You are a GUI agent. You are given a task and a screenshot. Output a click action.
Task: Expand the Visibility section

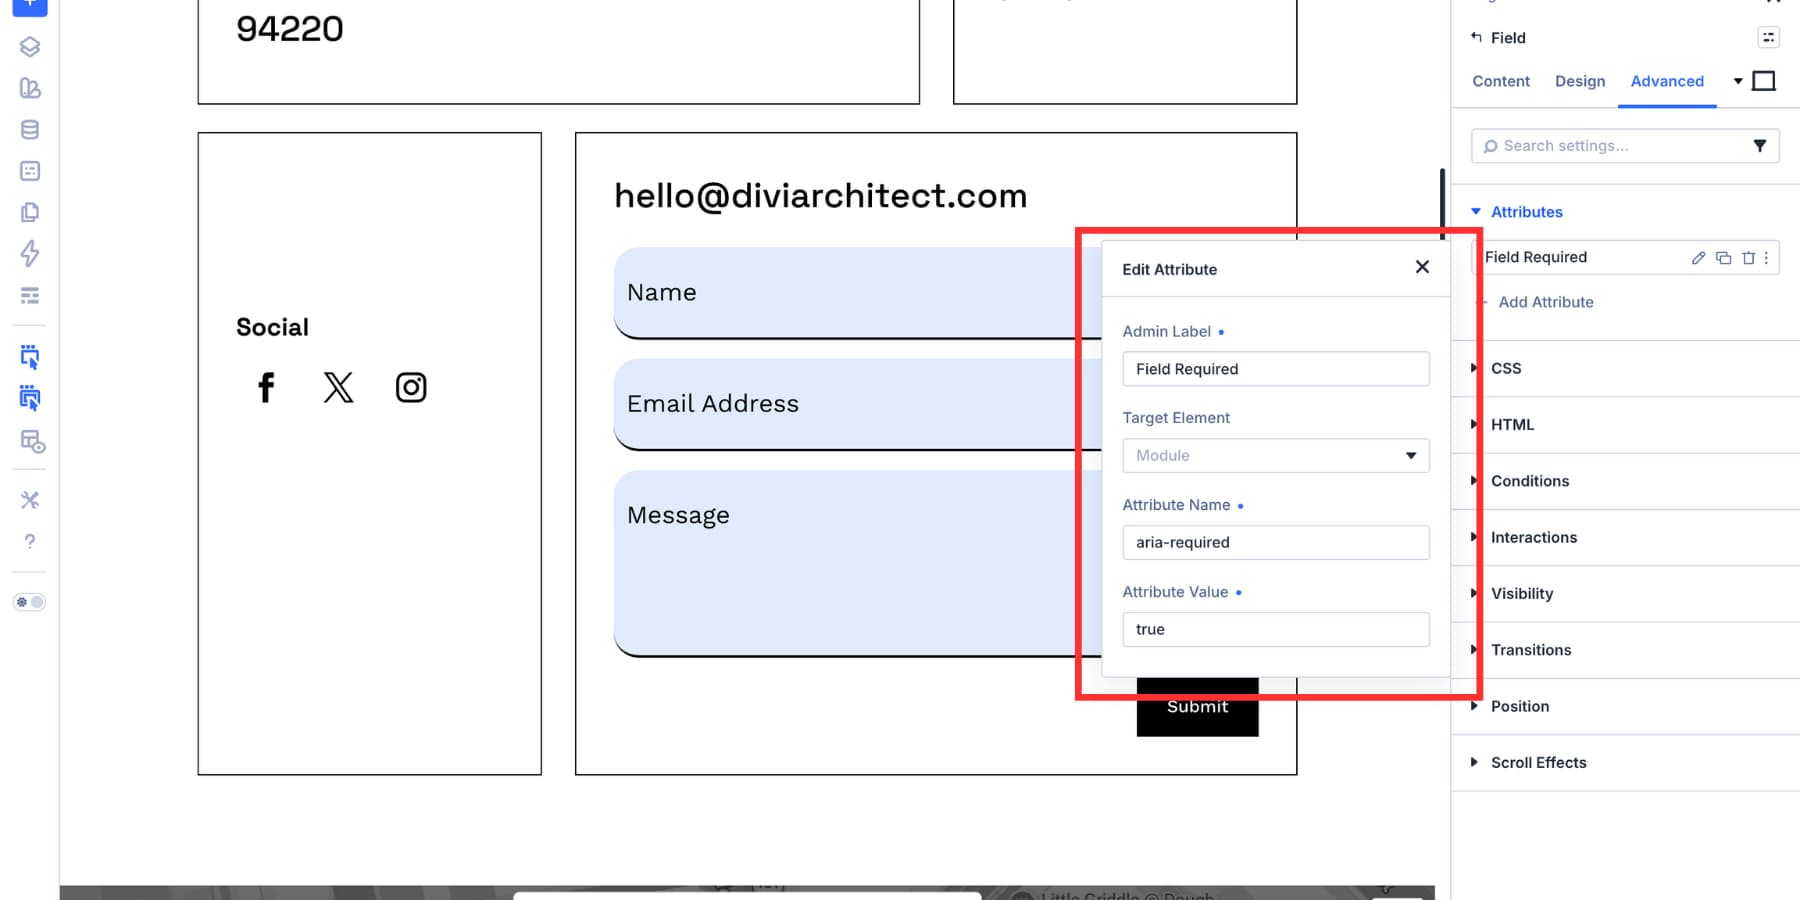pyautogui.click(x=1522, y=593)
